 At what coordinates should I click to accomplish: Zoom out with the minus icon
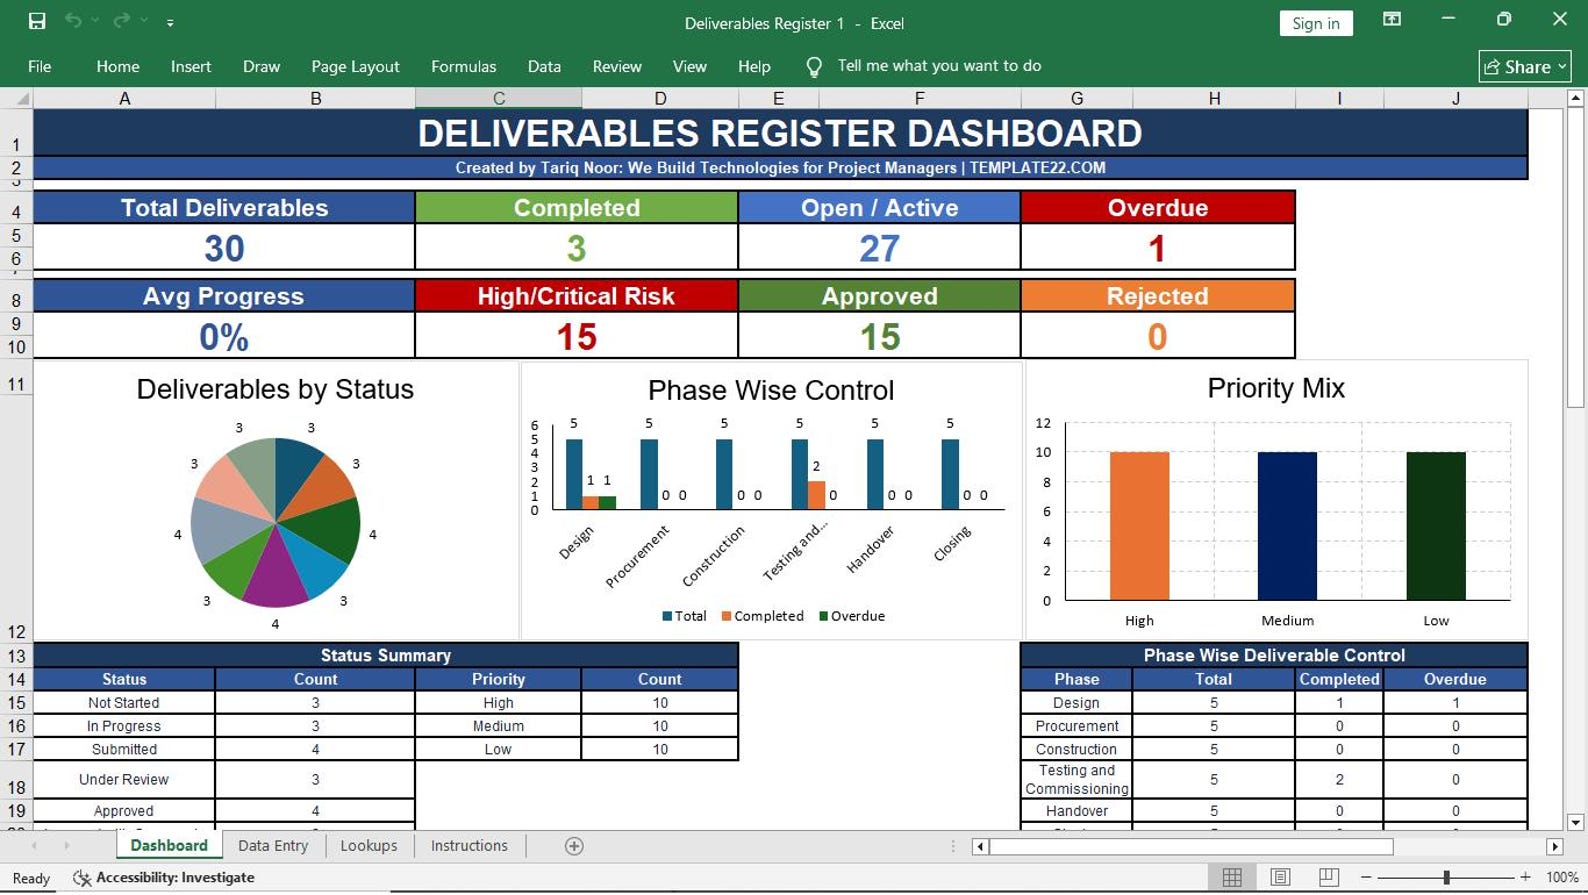1366,877
